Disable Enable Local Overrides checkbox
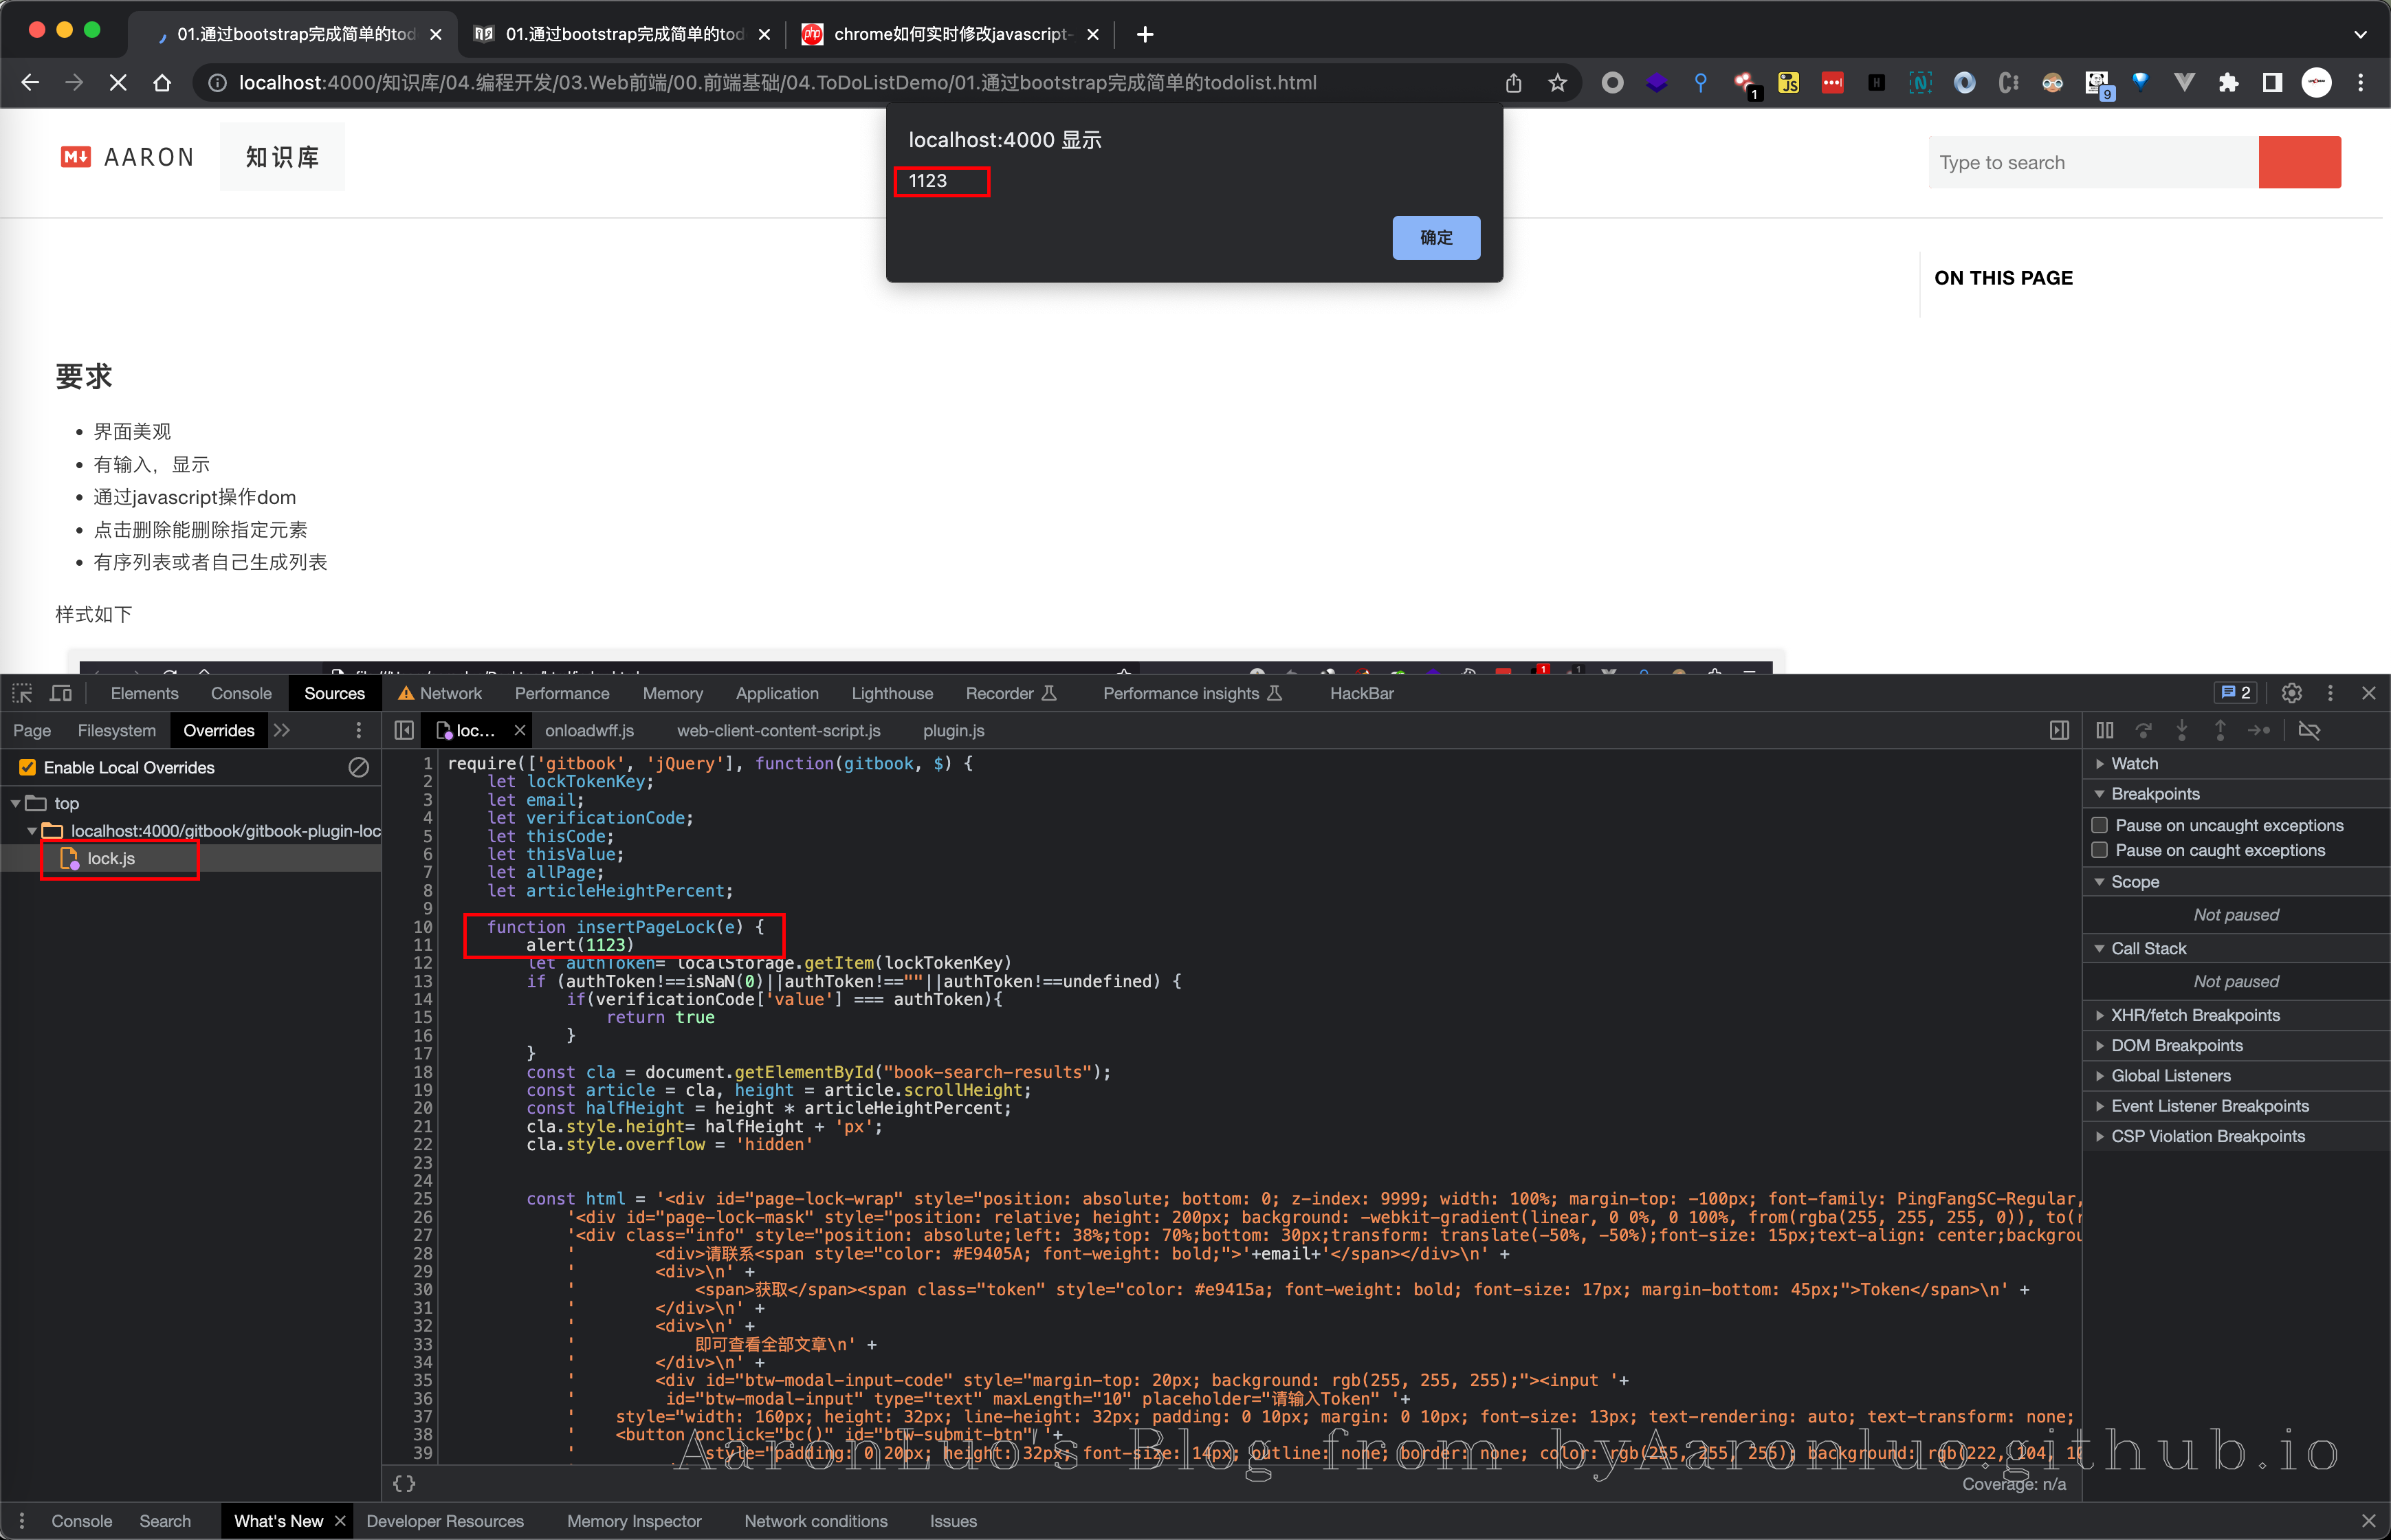Viewport: 2391px width, 1540px height. pos(28,767)
